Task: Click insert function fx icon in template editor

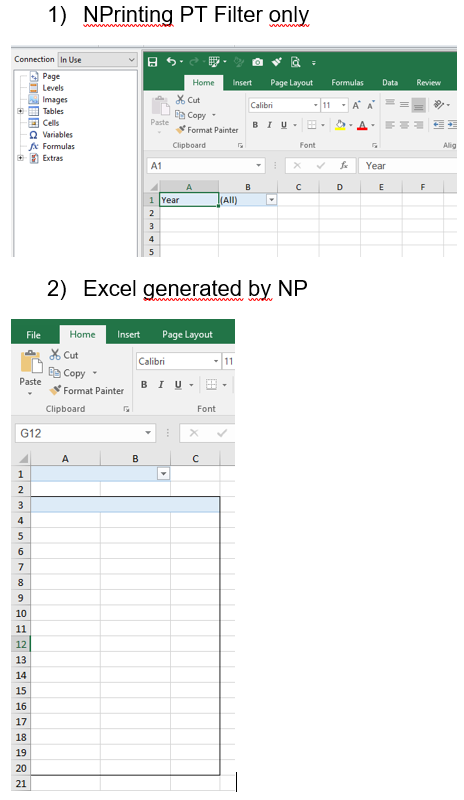Action: pyautogui.click(x=344, y=166)
